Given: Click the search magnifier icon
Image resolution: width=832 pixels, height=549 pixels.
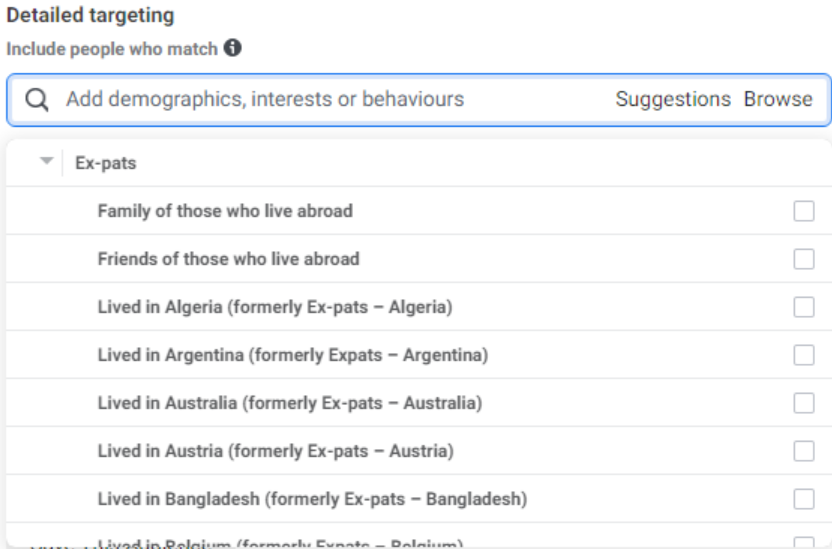Looking at the screenshot, I should point(37,100).
